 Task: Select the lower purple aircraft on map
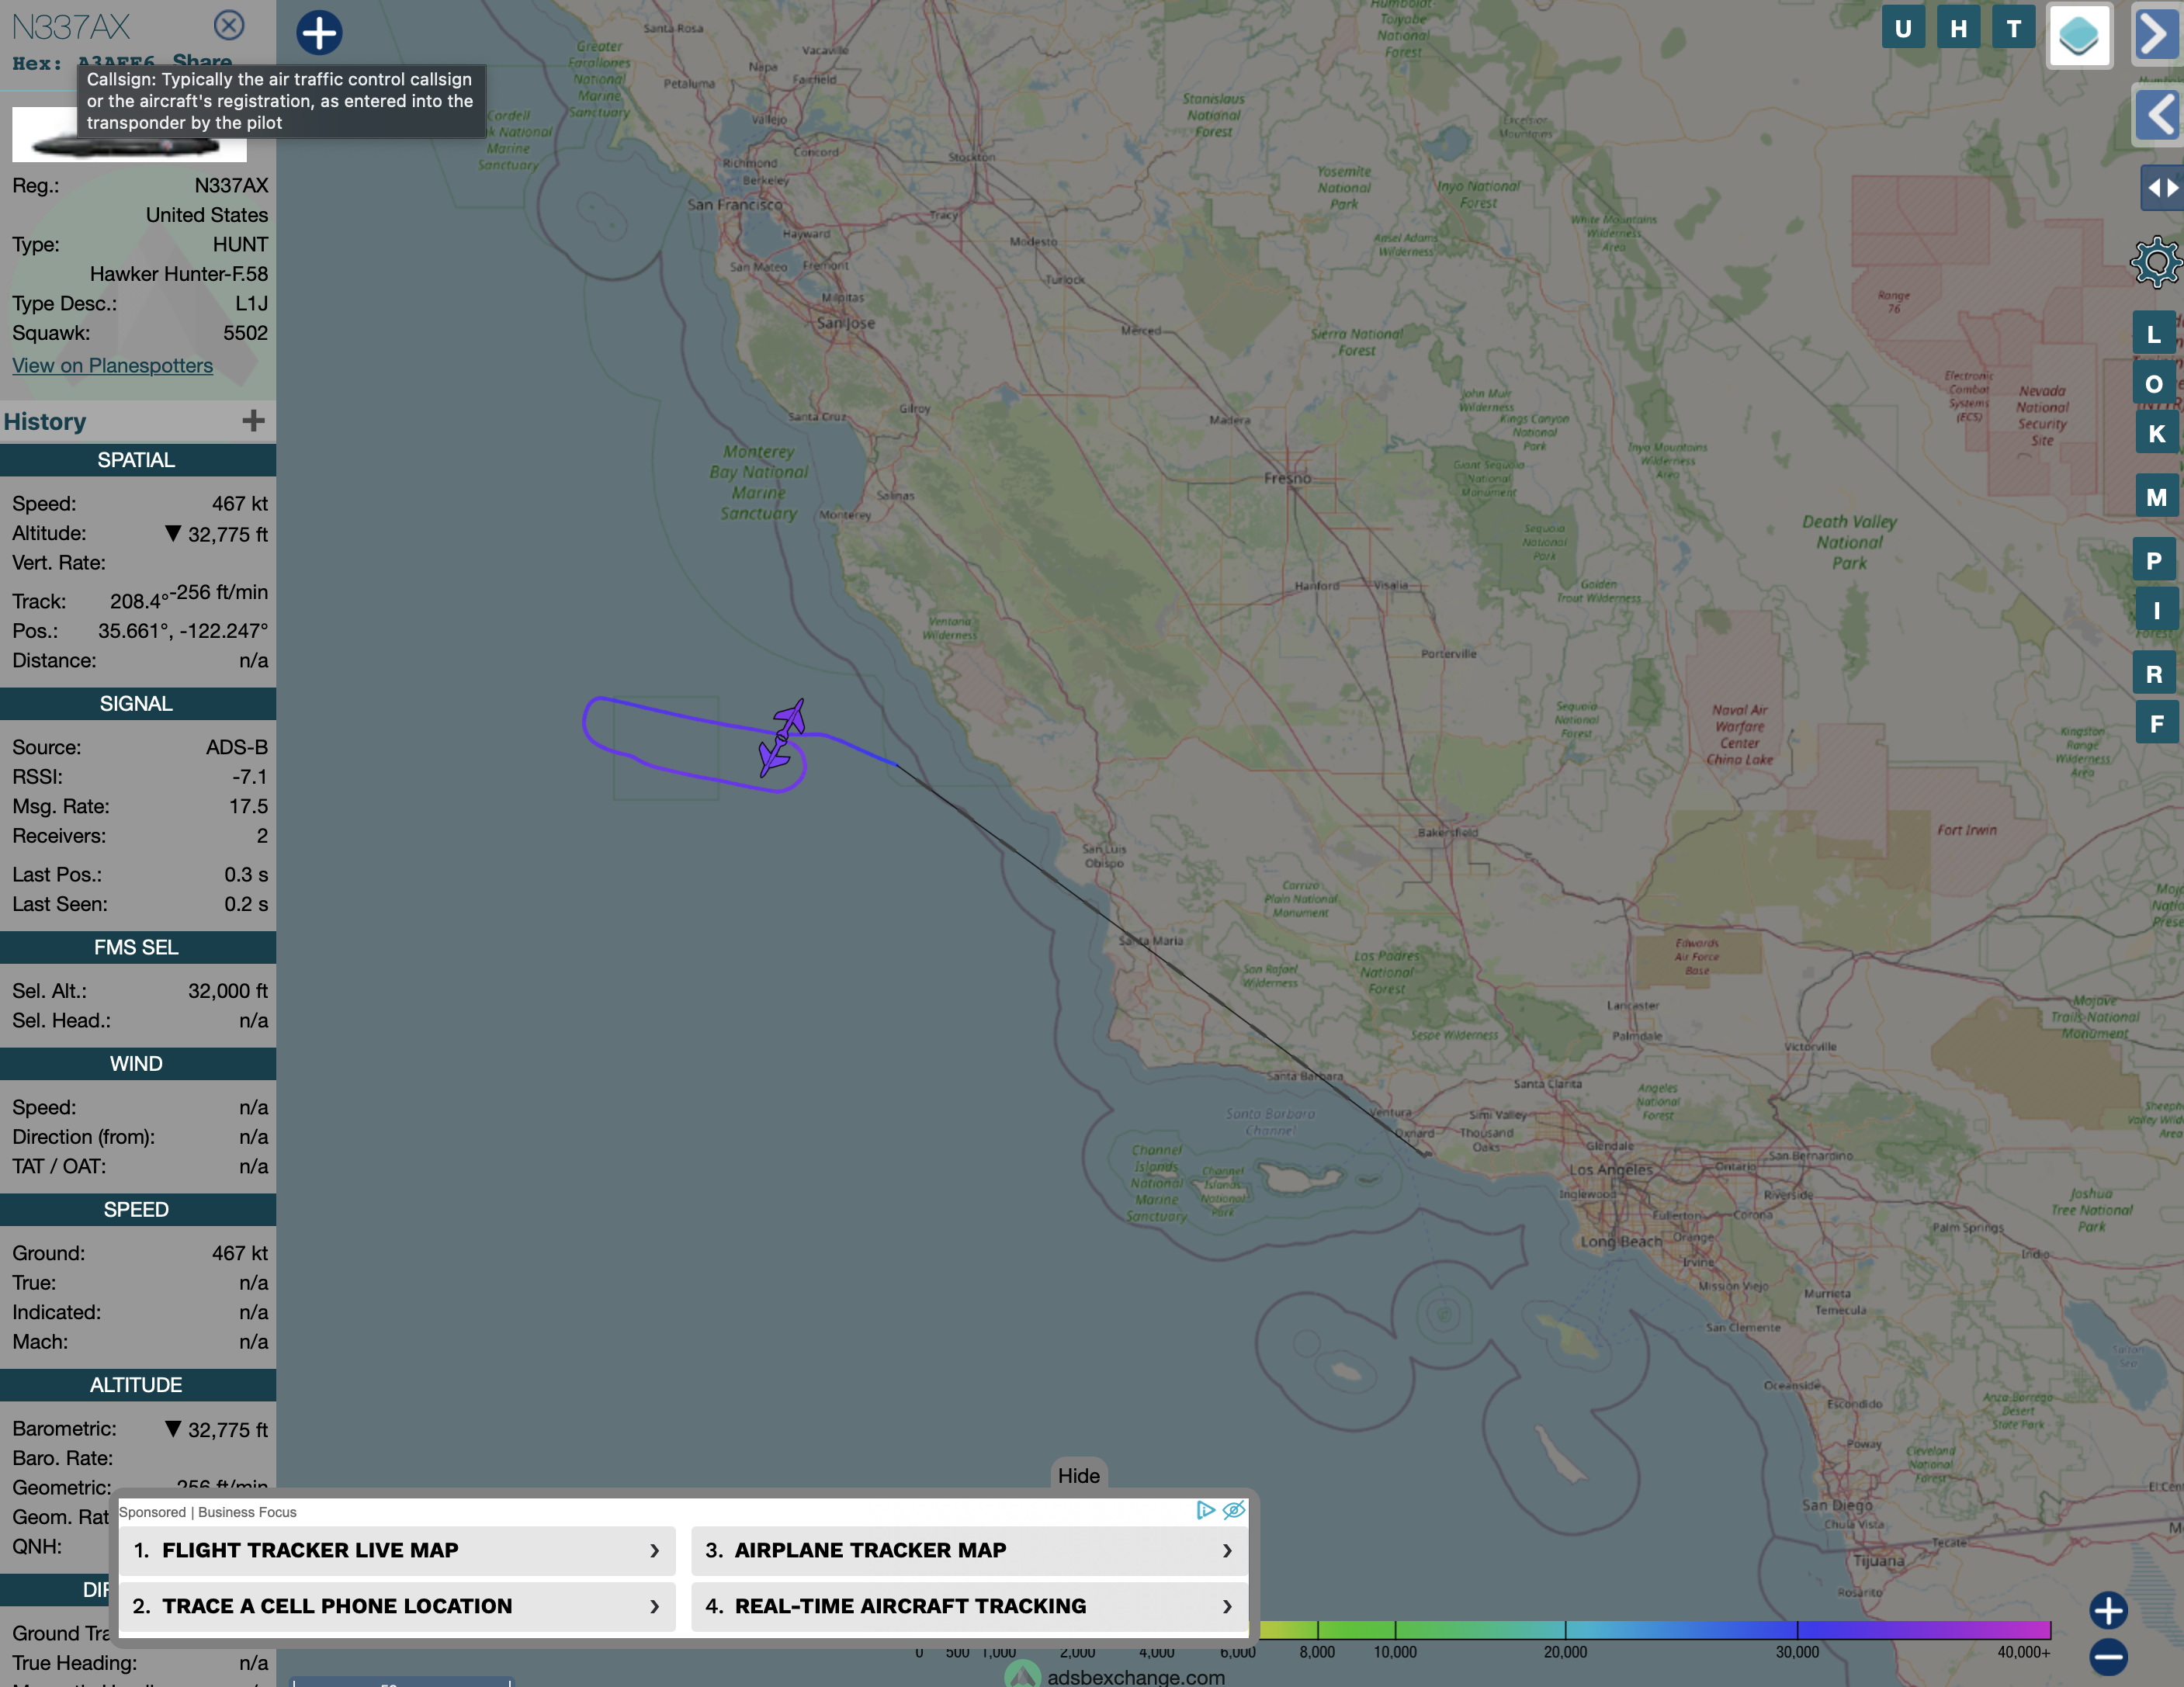774,758
